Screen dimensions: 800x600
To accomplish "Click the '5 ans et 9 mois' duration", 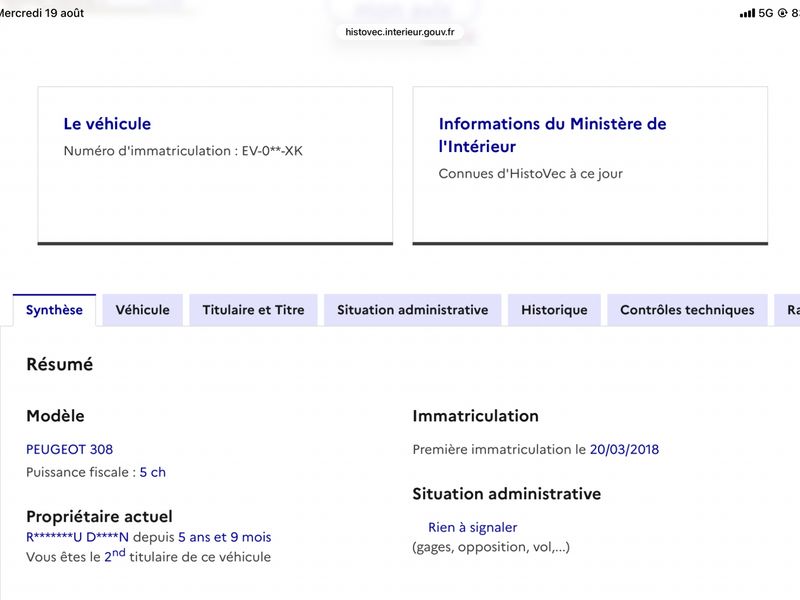I will (224, 537).
